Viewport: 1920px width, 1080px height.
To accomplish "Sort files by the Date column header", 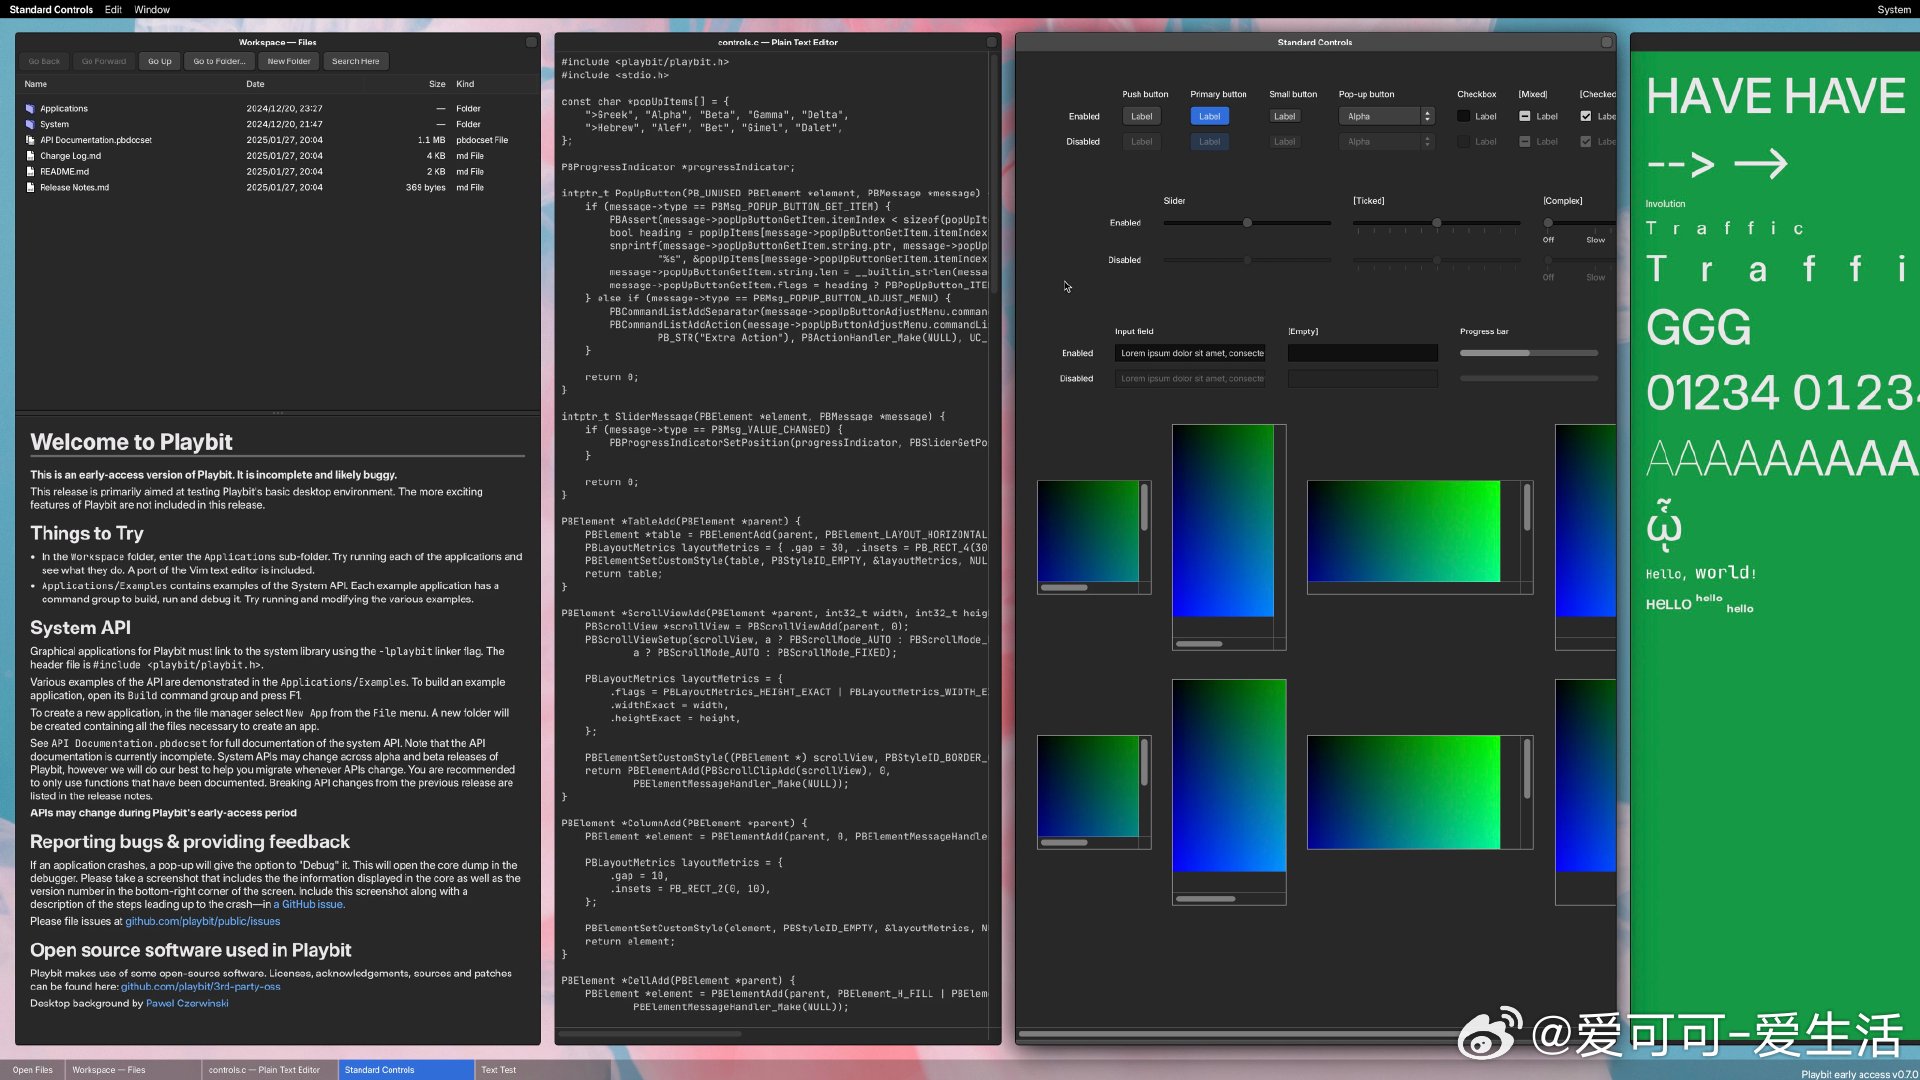I will click(x=255, y=84).
